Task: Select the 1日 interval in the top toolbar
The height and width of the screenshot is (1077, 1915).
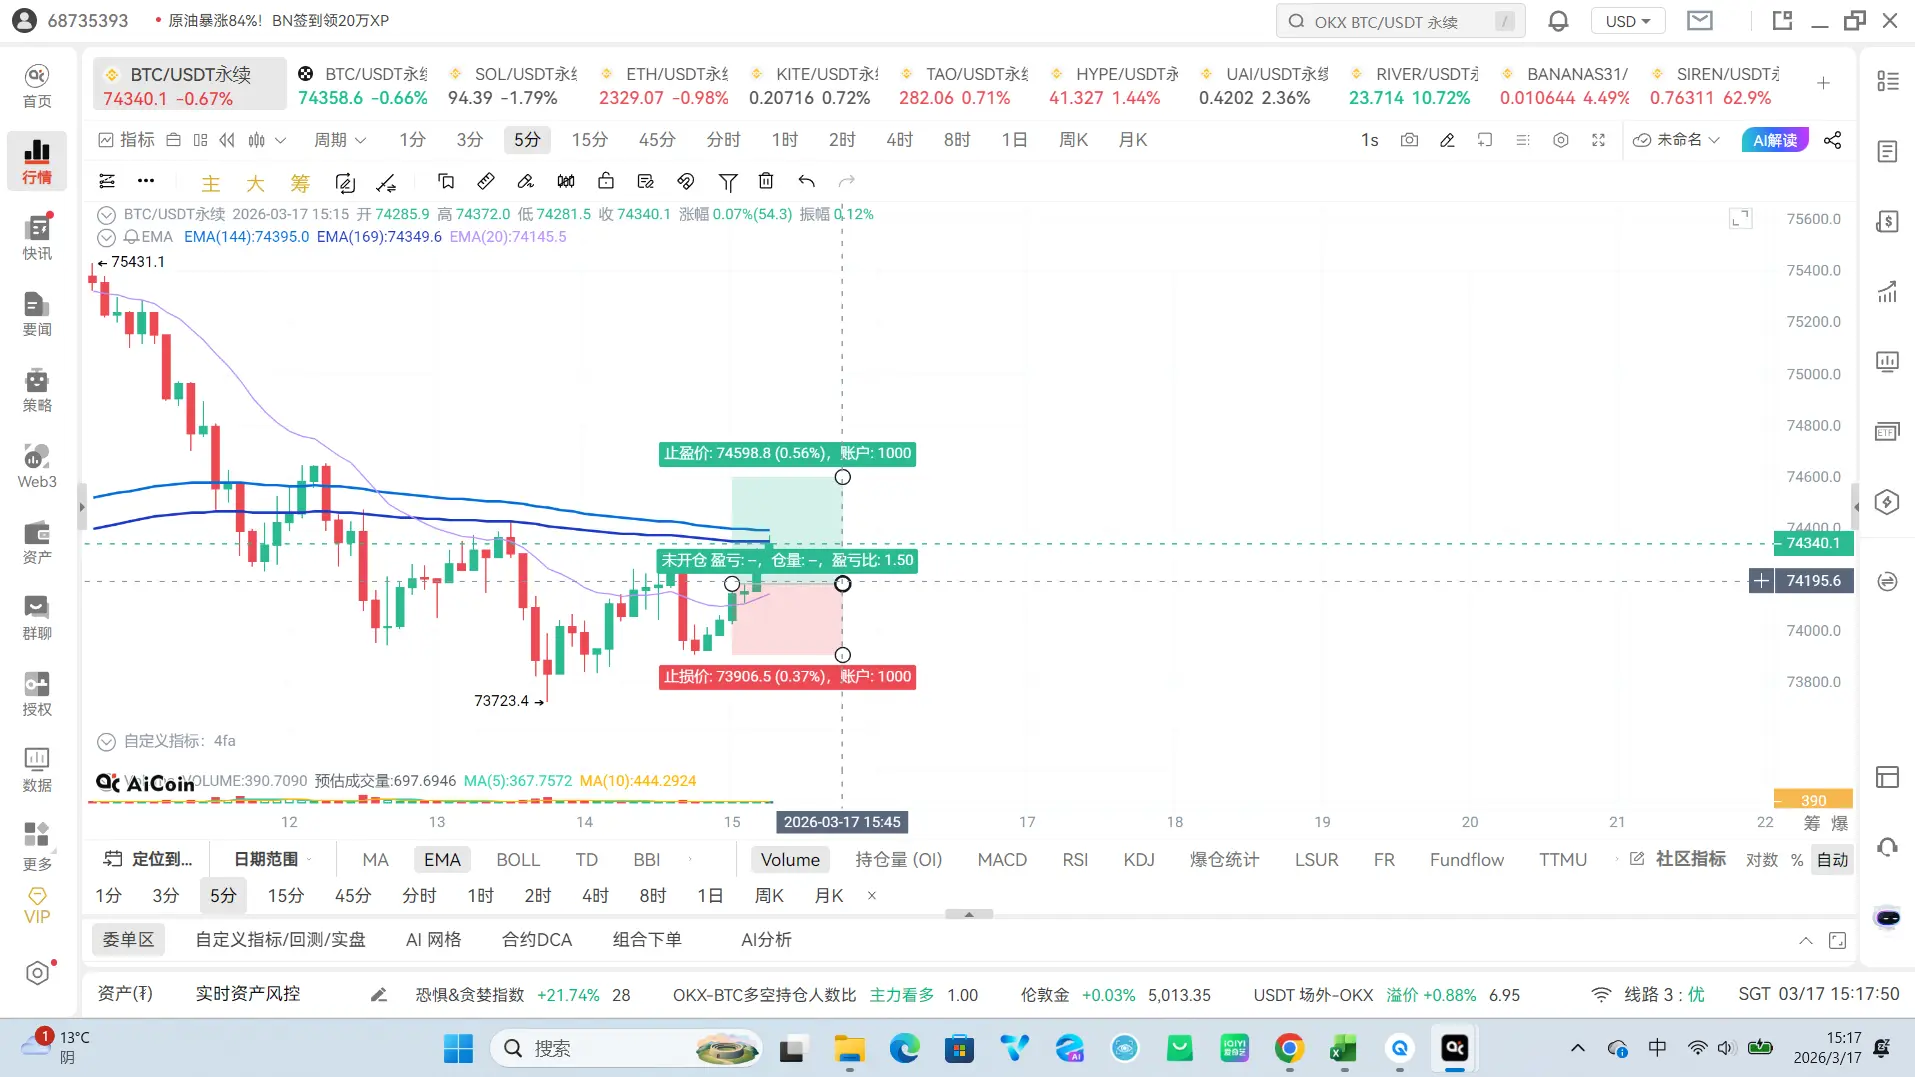Action: click(1014, 140)
